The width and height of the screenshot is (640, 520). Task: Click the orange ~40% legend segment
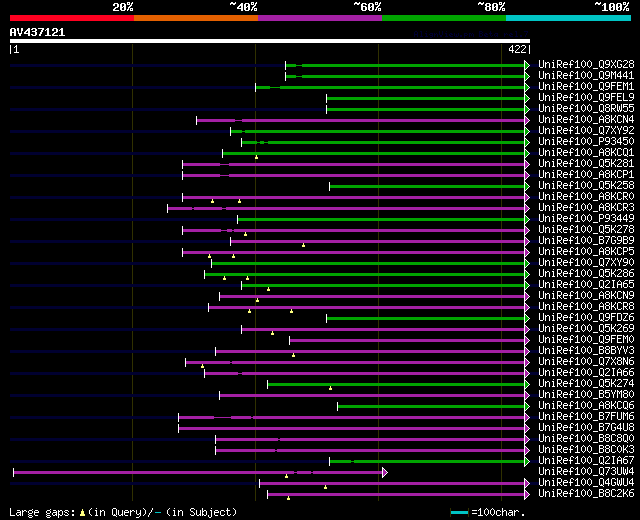(196, 18)
